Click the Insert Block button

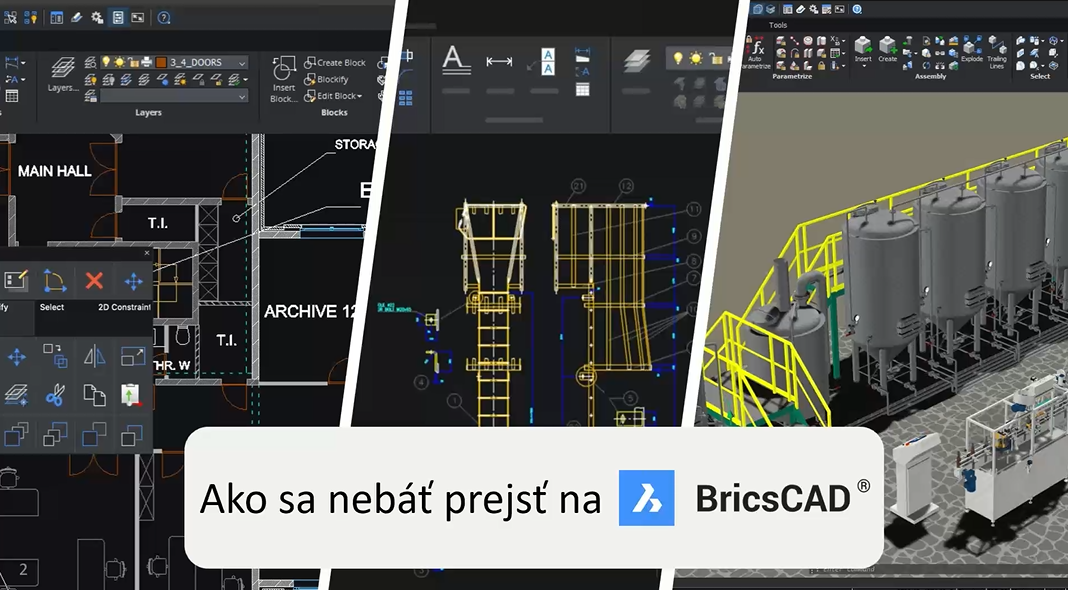pos(283,79)
